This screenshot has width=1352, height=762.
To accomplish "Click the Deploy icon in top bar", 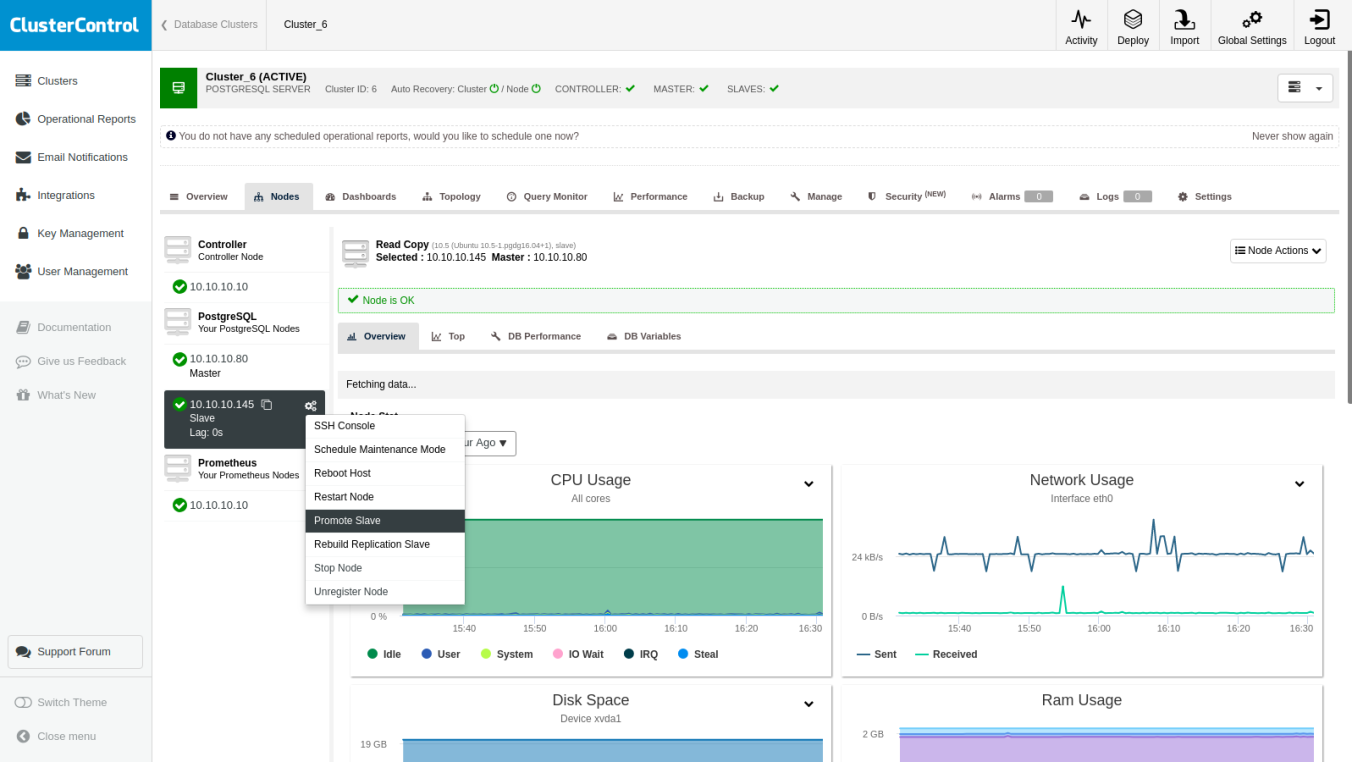I will click(x=1133, y=20).
